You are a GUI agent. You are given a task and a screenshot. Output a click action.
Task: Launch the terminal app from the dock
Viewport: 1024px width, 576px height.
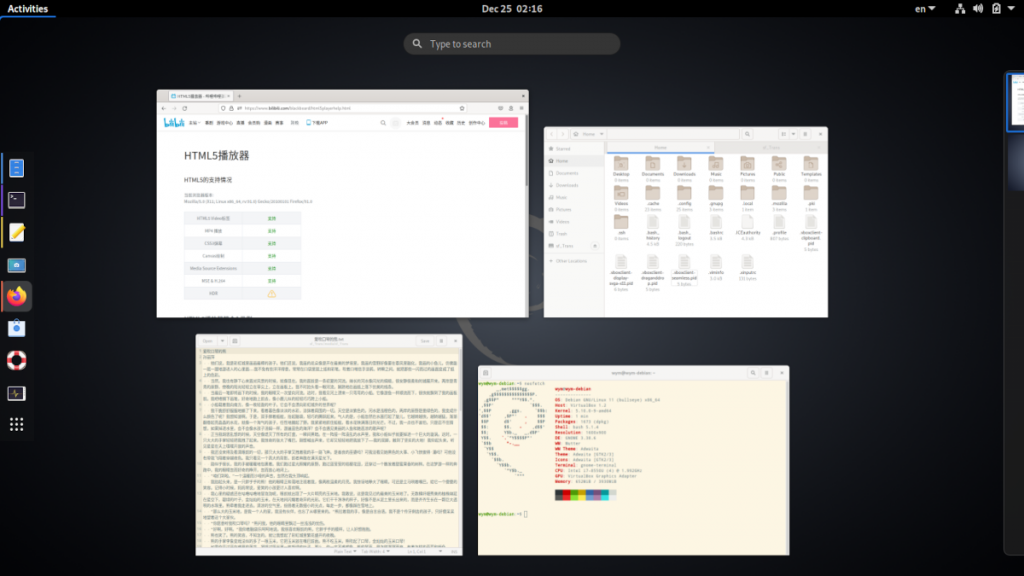[x=16, y=199]
